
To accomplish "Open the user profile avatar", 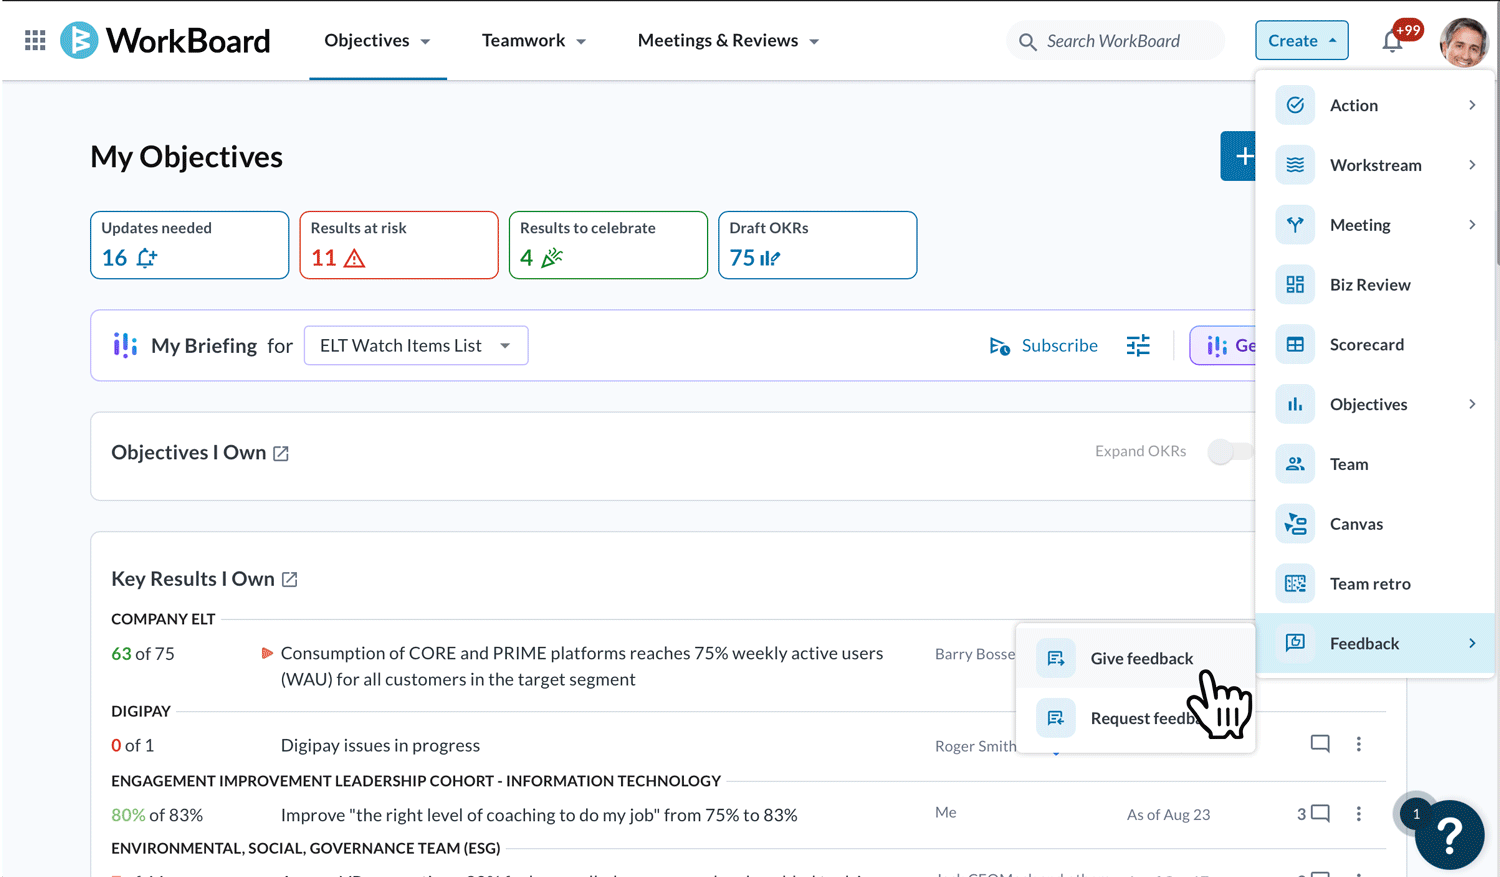I will click(1464, 41).
